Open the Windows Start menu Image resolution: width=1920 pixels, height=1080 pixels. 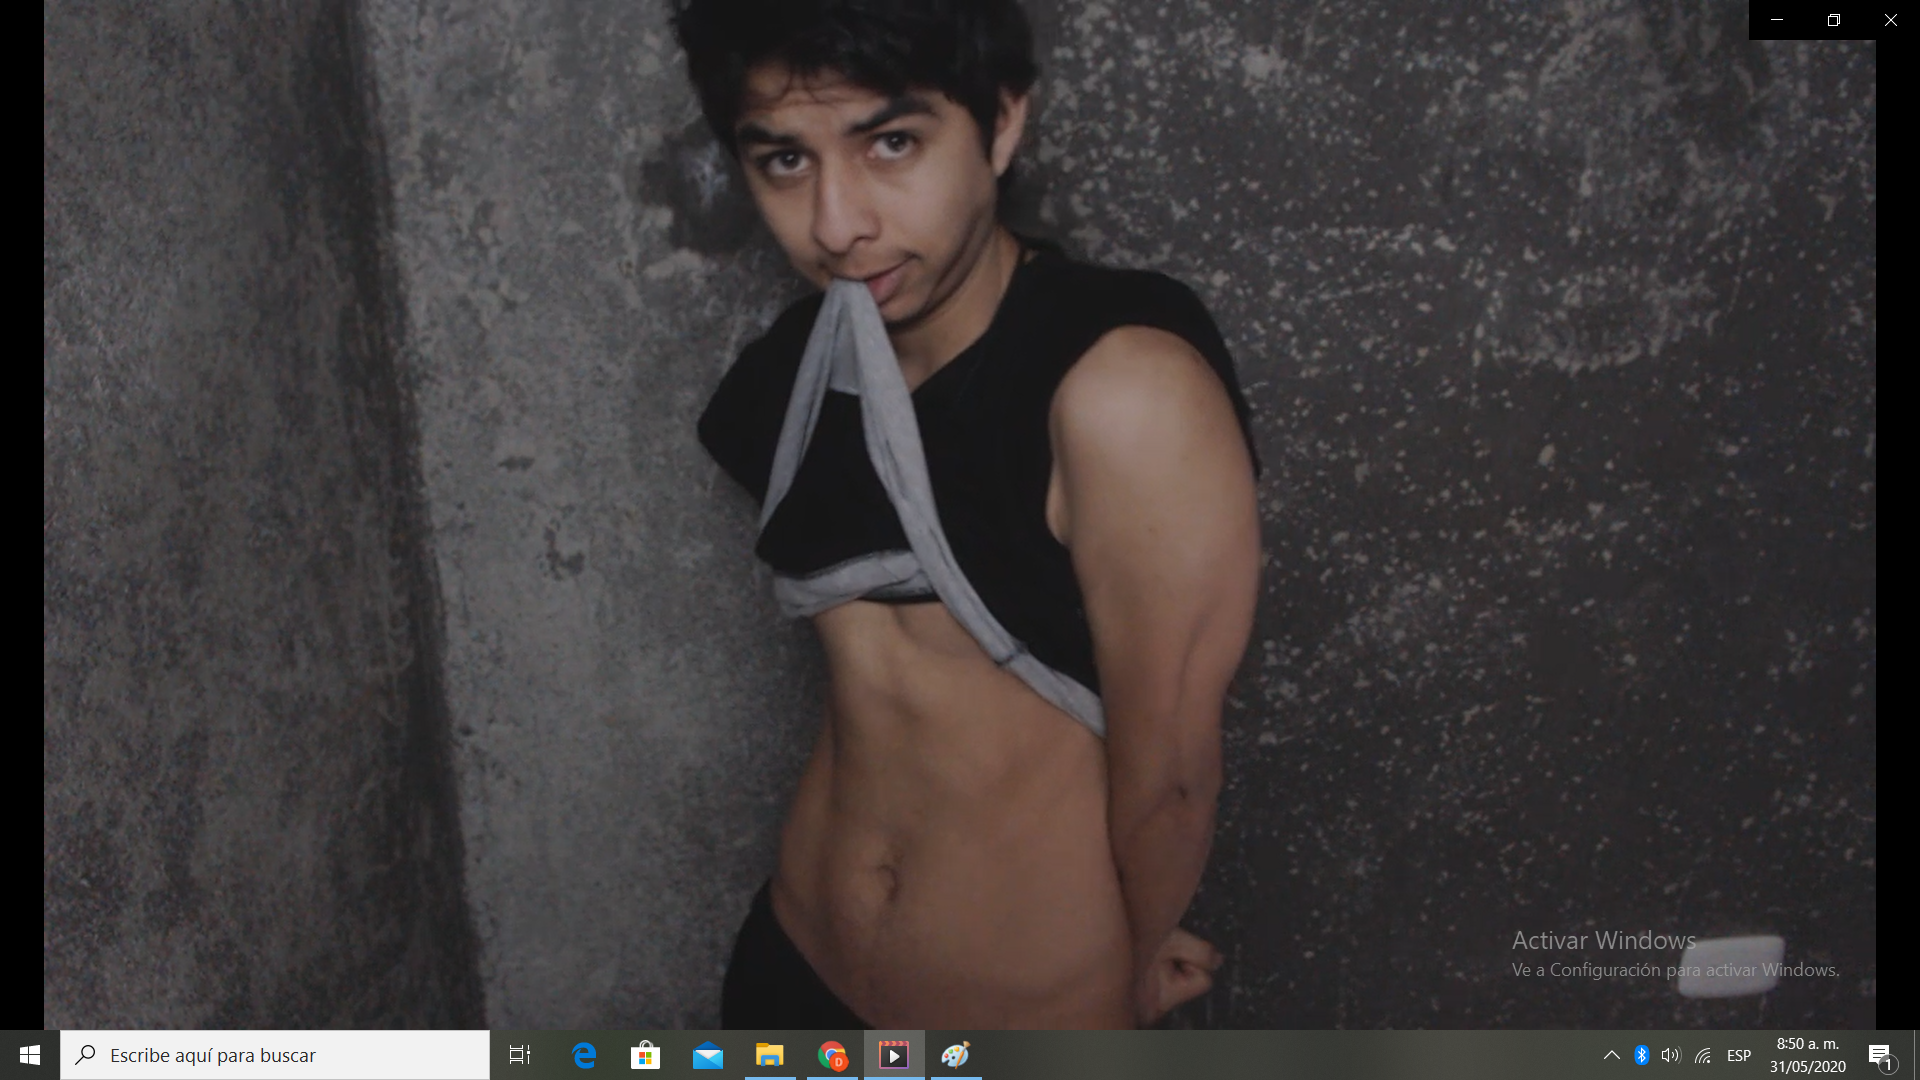pos(30,1055)
